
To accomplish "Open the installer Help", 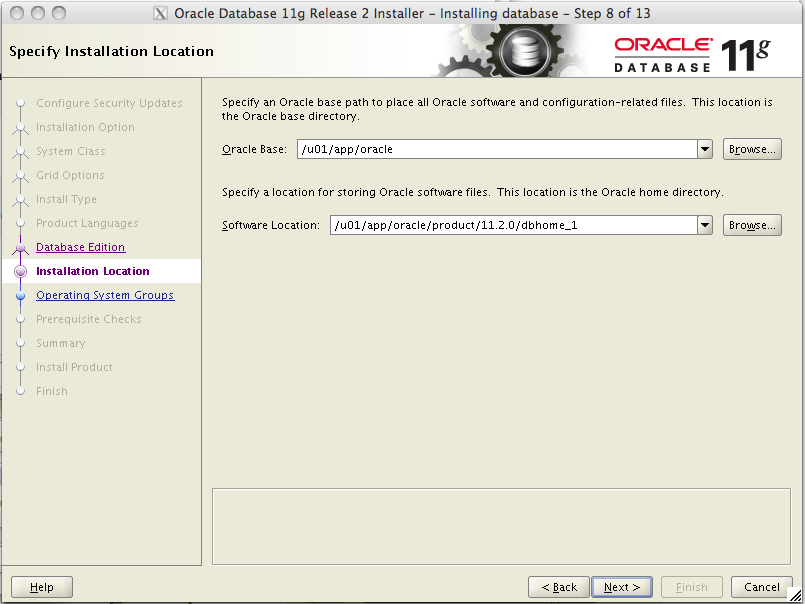I will [42, 587].
